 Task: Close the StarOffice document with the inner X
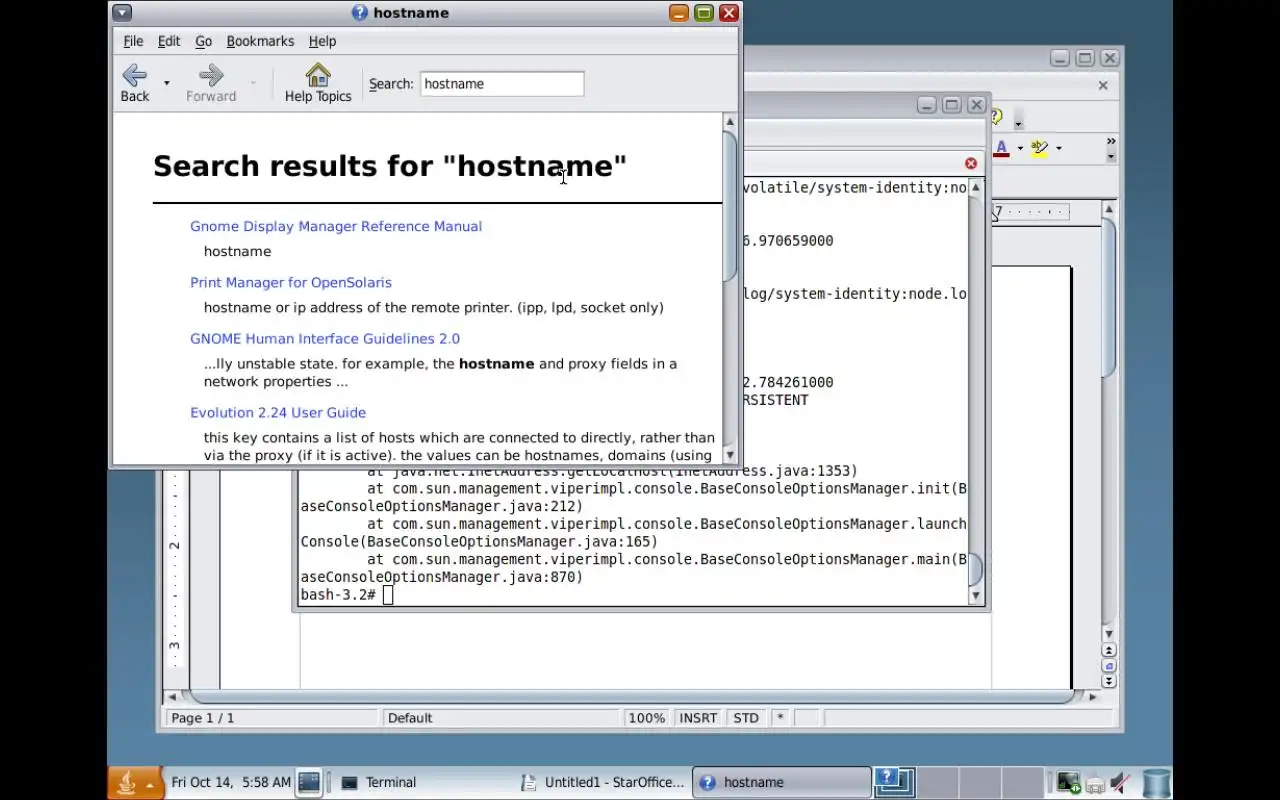click(1103, 85)
